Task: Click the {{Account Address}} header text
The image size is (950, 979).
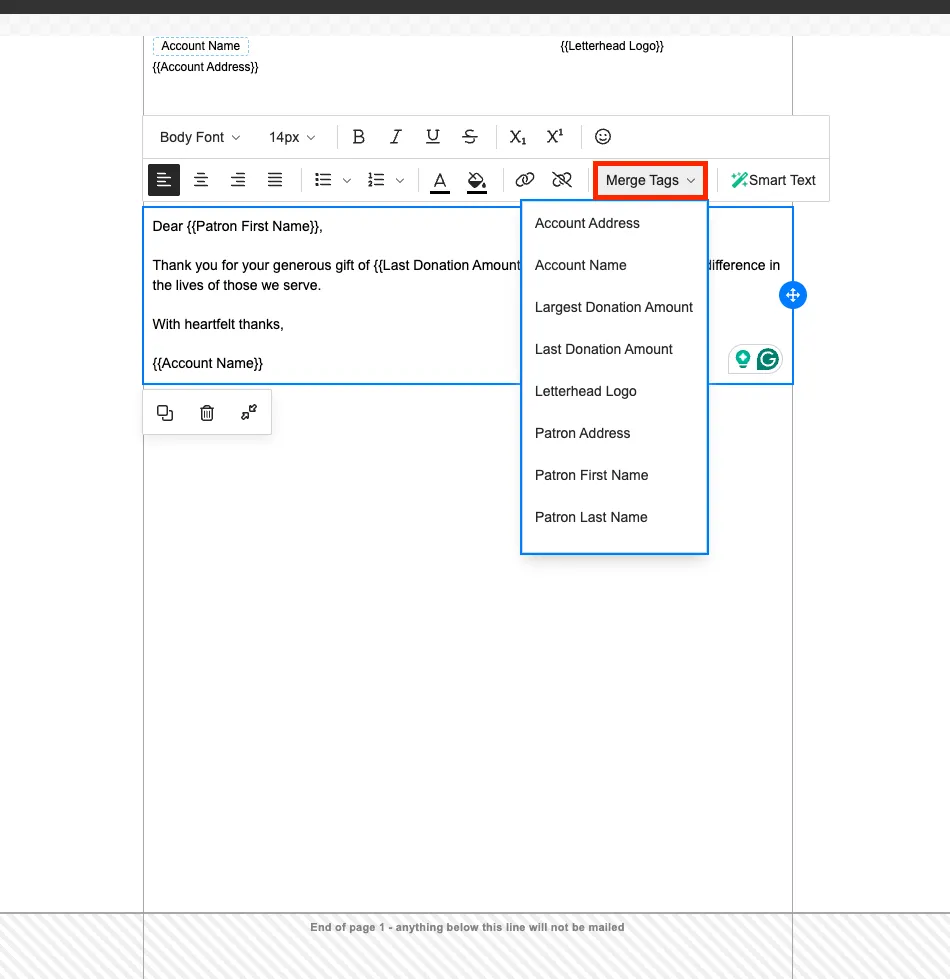Action: (x=205, y=67)
